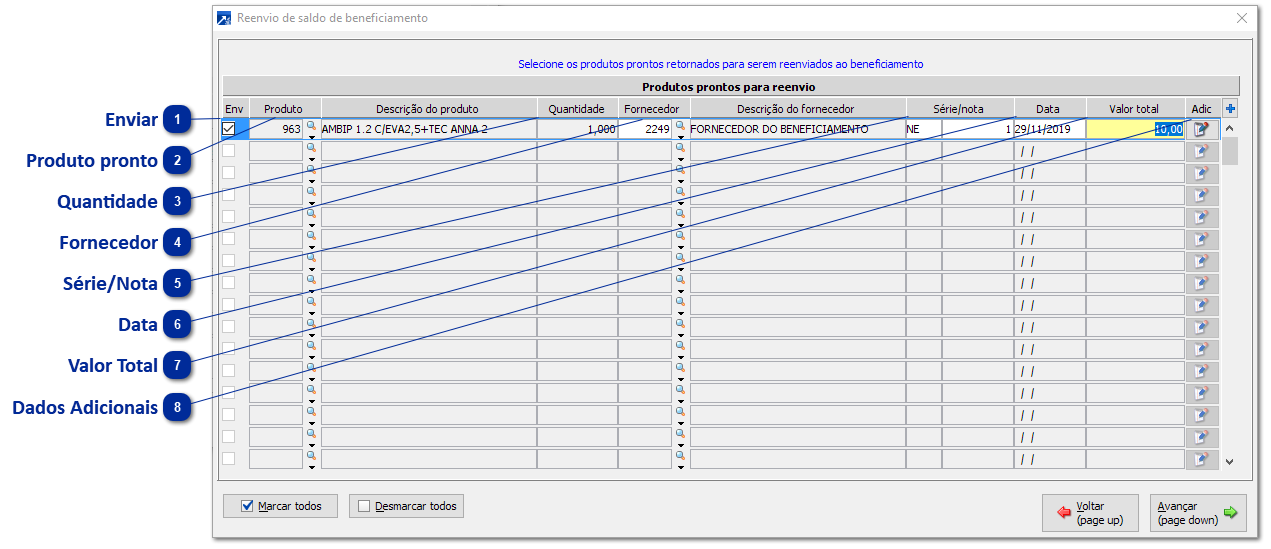Edit the quantity field showing 1,000
This screenshot has height=549, width=1271.
(577, 129)
